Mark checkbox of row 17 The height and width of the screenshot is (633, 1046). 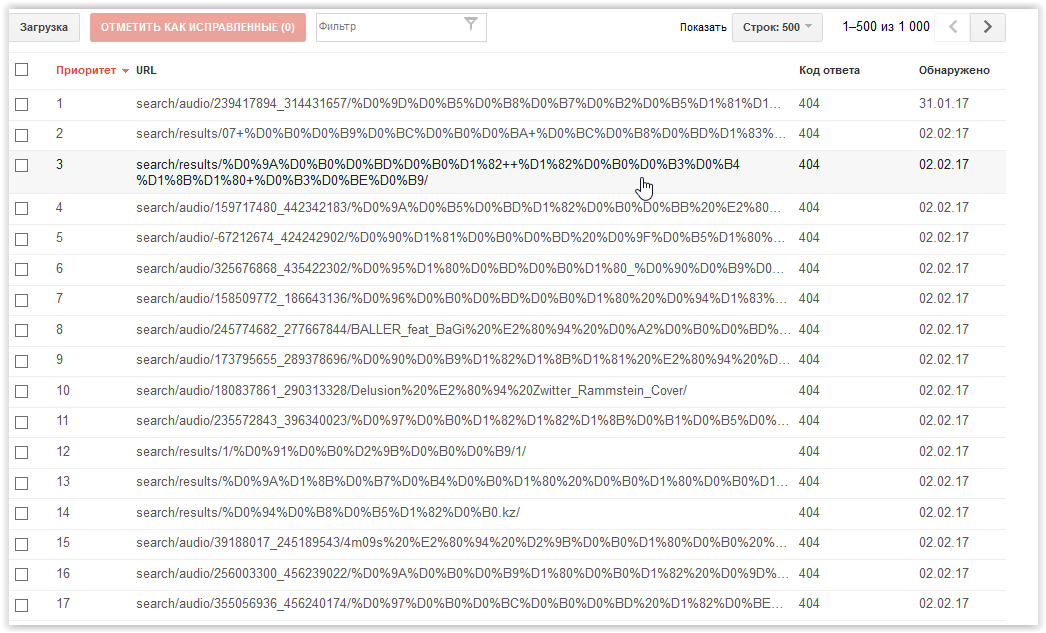22,605
